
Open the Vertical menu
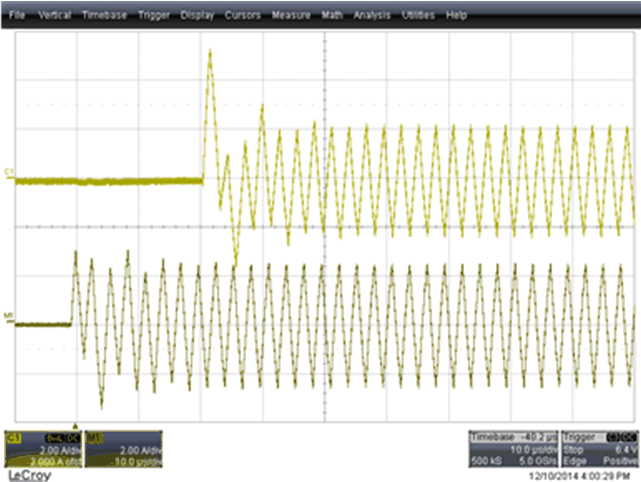tap(54, 17)
